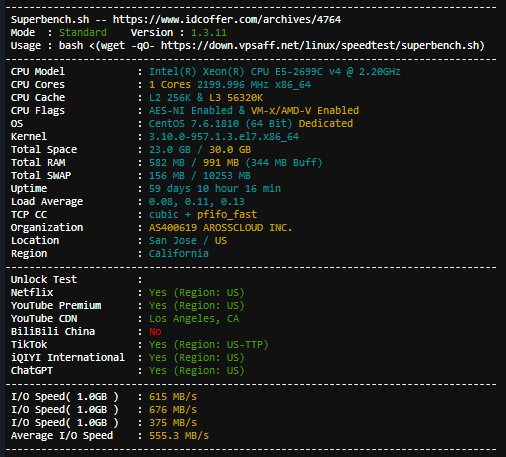Viewport: 506px width, 457px height.
Task: Click the 'Unlock Test' heading
Action: pos(44,280)
